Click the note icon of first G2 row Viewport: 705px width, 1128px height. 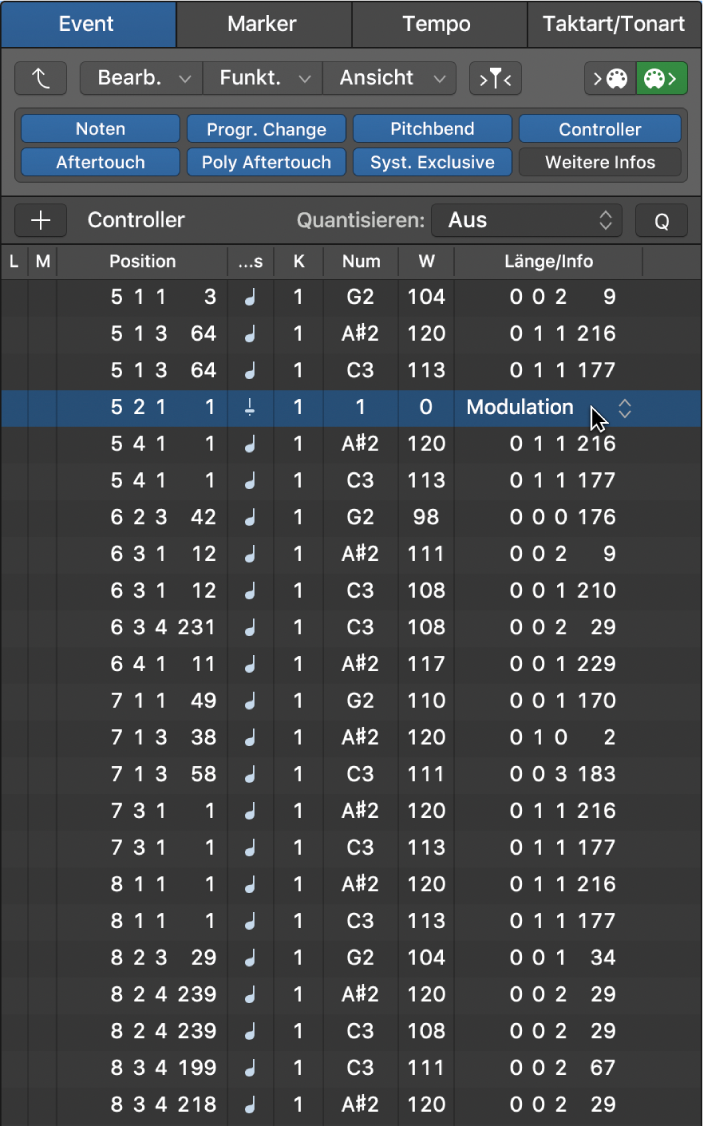[x=250, y=297]
